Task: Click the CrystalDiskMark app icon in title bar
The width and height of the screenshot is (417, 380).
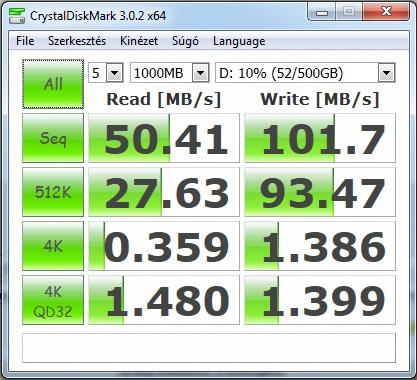Action: pos(17,15)
